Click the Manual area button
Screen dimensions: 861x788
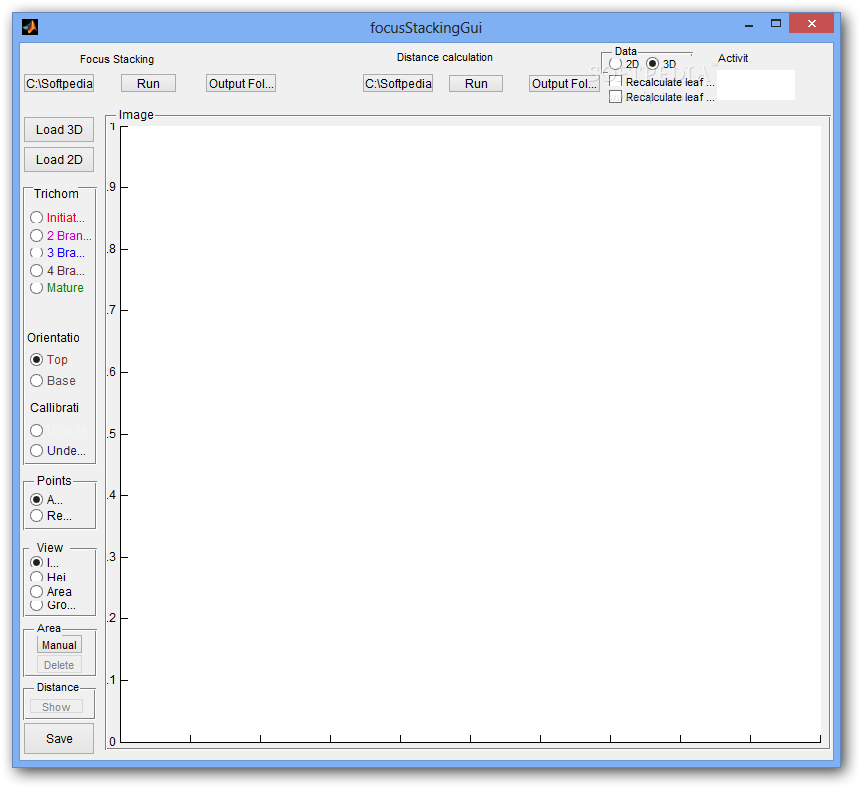click(59, 645)
